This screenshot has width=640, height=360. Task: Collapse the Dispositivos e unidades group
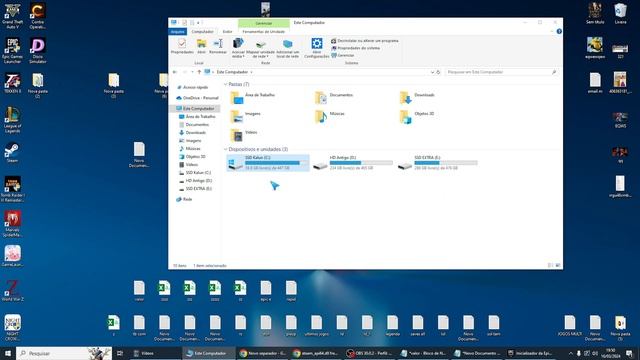click(225, 149)
